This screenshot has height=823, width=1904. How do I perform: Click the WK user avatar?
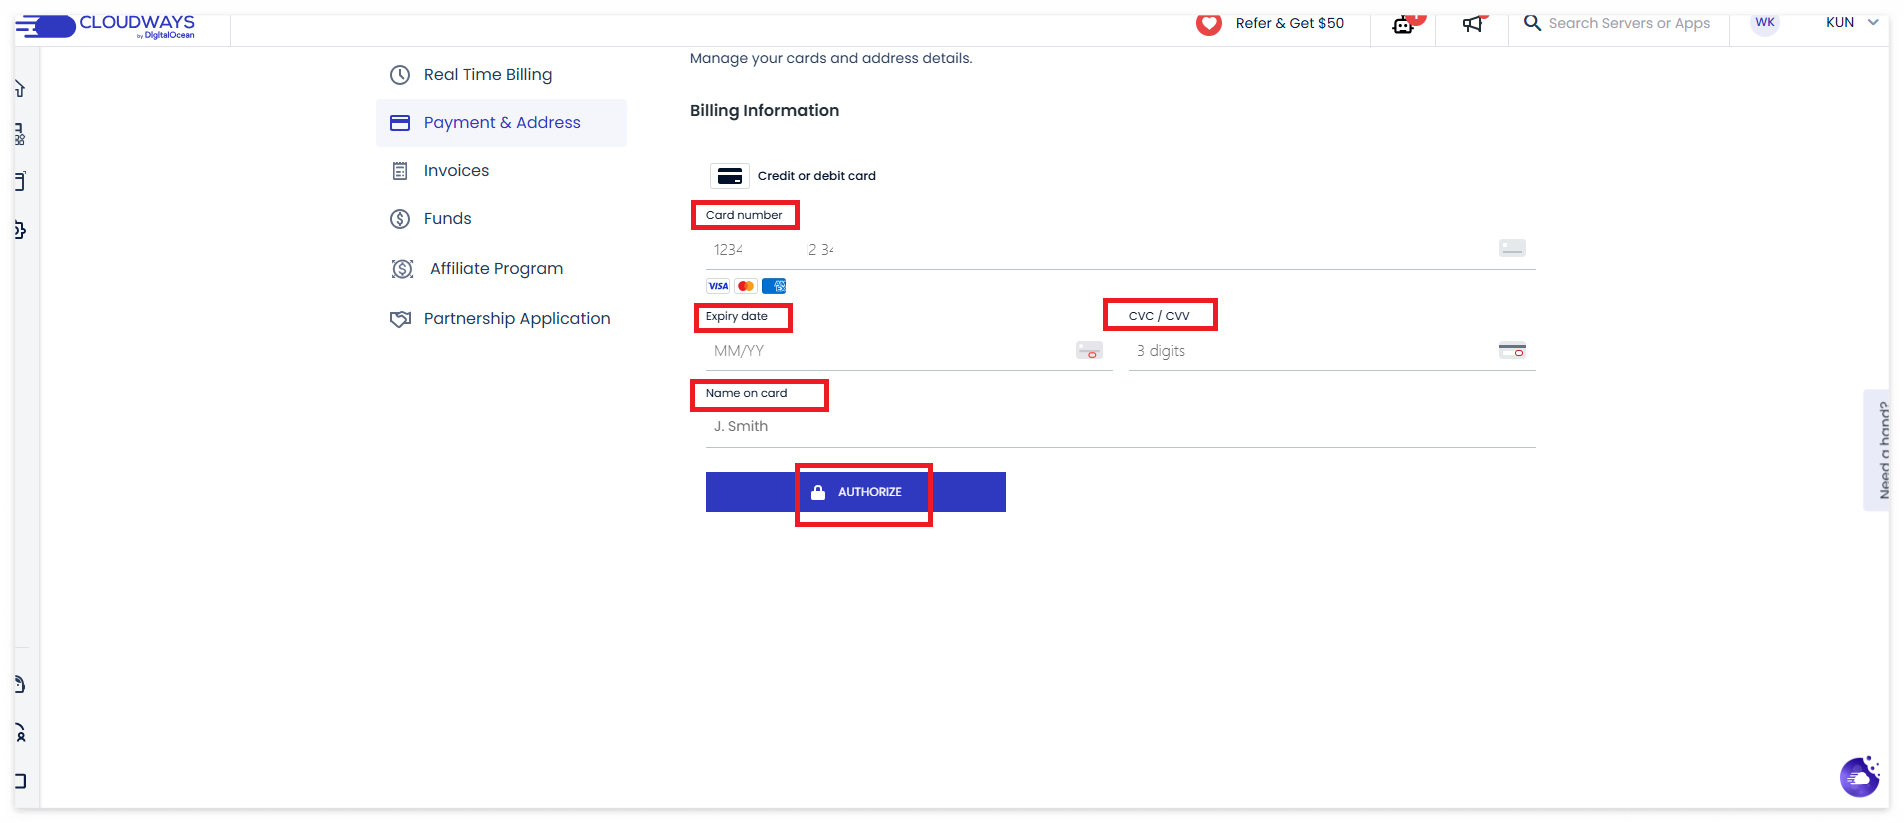1765,22
